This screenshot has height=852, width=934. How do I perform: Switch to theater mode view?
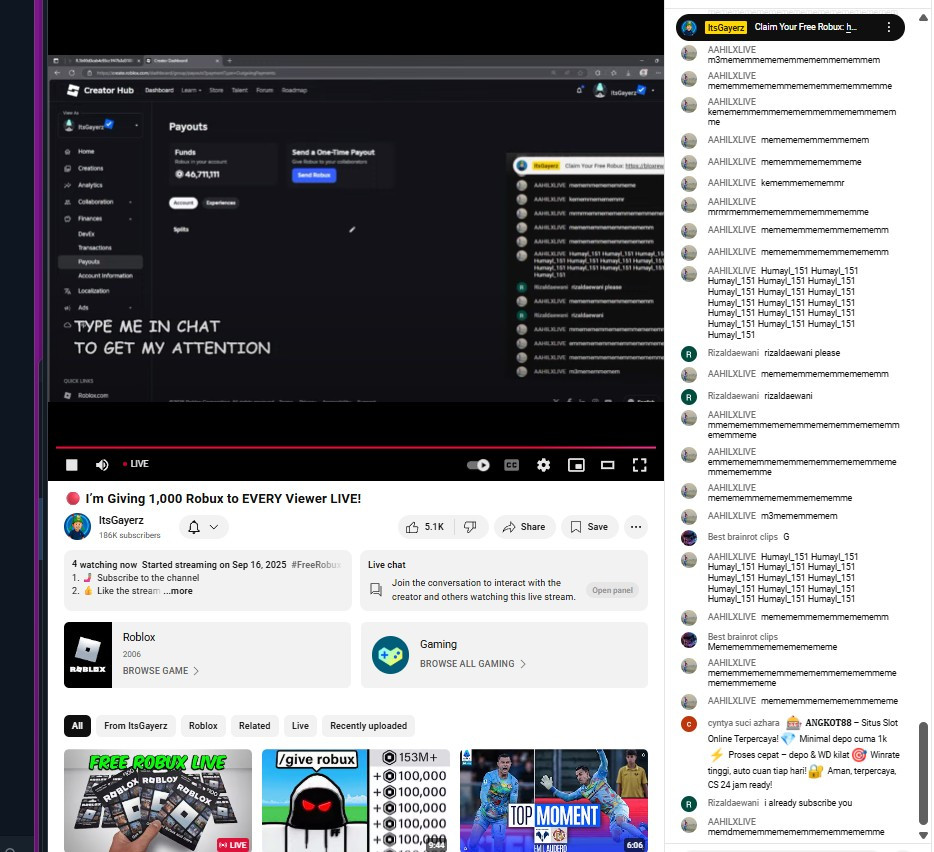(608, 465)
